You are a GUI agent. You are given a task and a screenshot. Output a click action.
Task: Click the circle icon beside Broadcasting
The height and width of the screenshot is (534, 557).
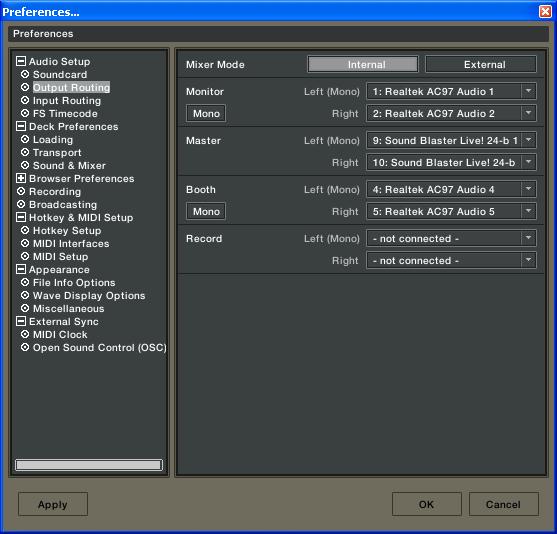(x=21, y=204)
